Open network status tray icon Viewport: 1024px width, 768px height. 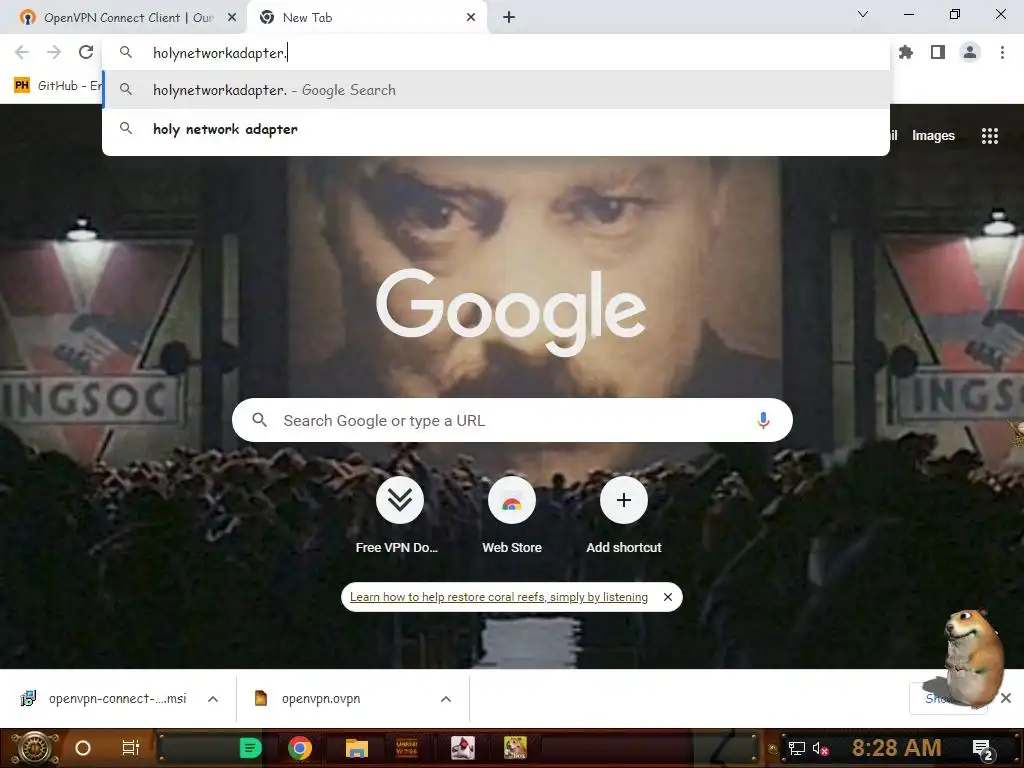tap(797, 748)
